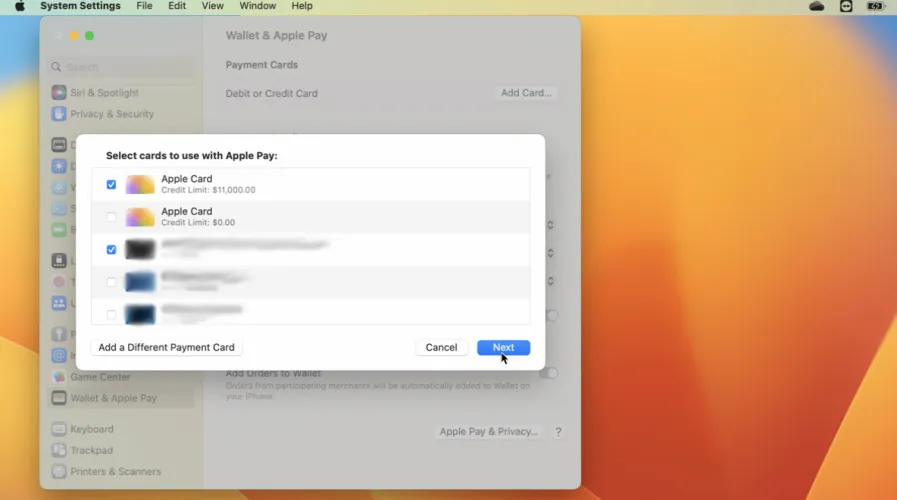Check Apple Card with $0.00 limit
Viewport: 897px width, 500px height.
click(111, 217)
